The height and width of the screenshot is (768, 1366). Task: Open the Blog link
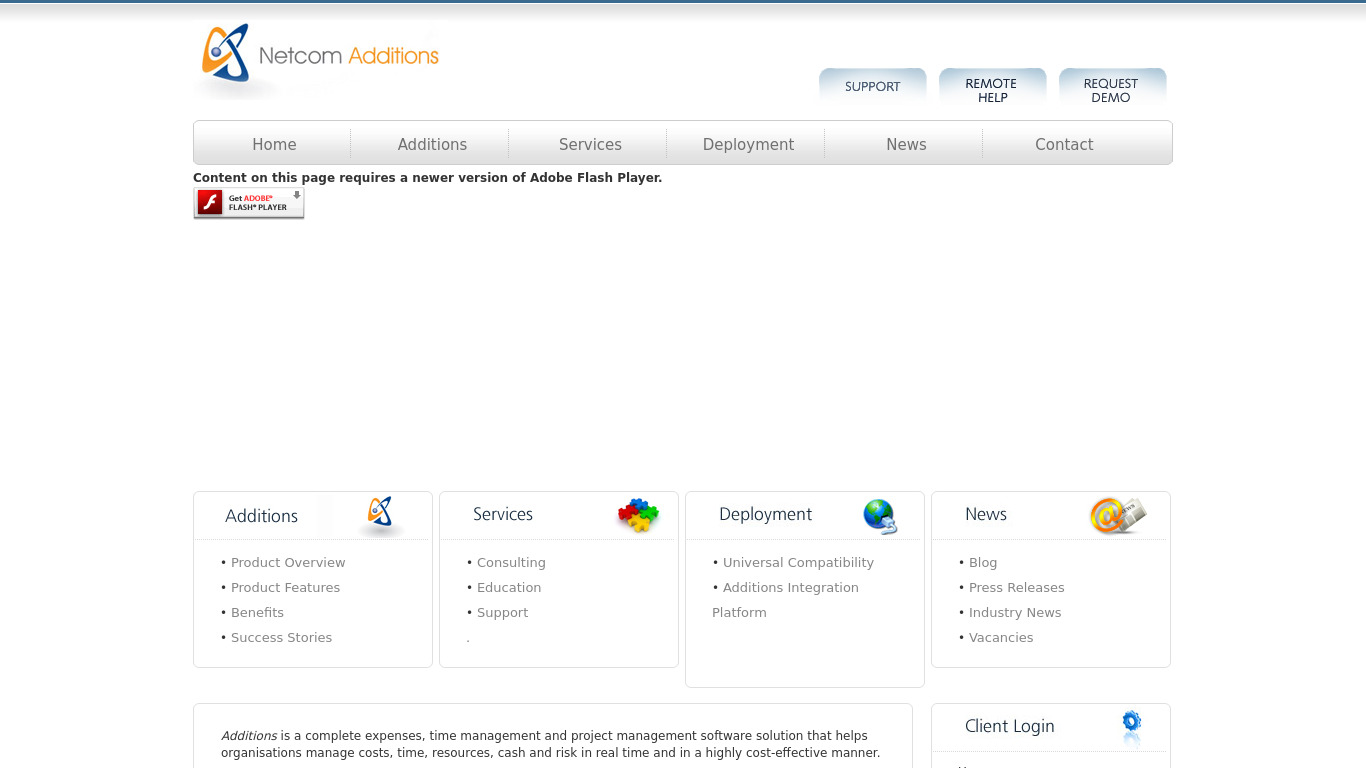point(983,562)
